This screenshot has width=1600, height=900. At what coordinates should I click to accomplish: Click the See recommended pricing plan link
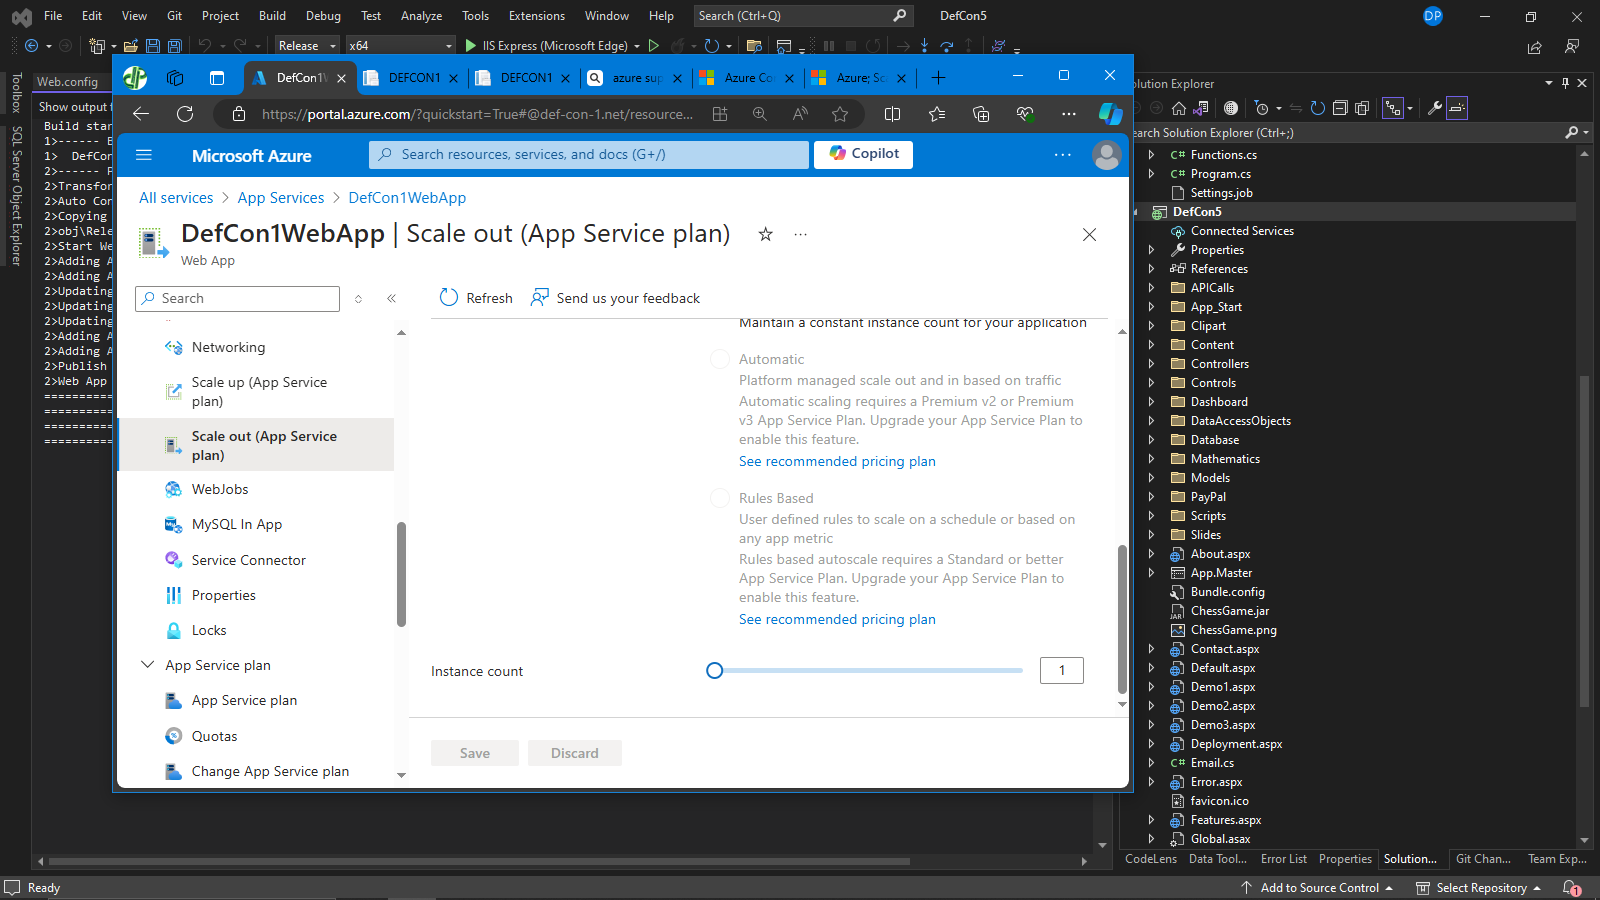click(x=836, y=461)
